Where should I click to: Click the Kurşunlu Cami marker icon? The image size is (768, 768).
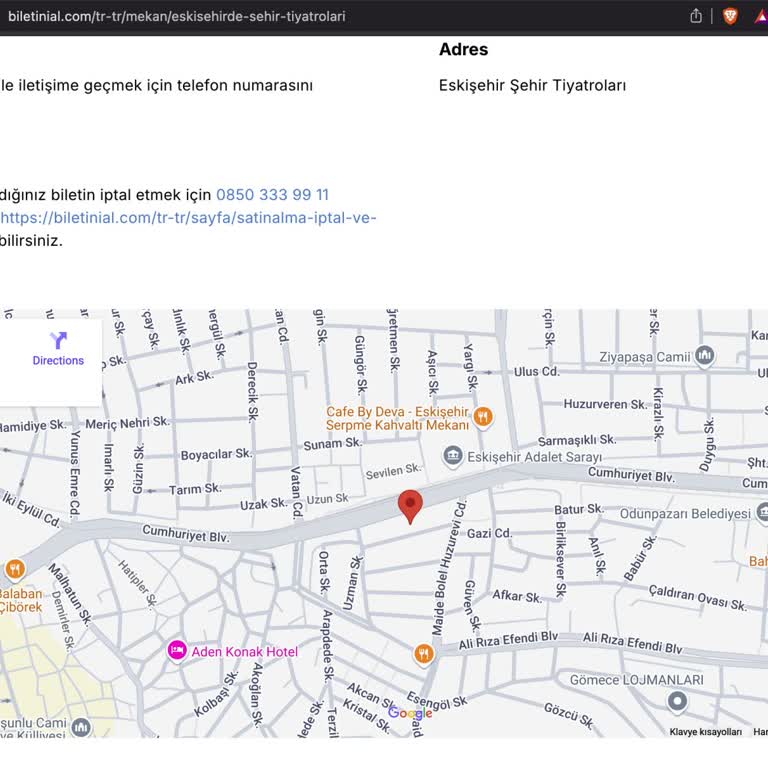point(81,727)
